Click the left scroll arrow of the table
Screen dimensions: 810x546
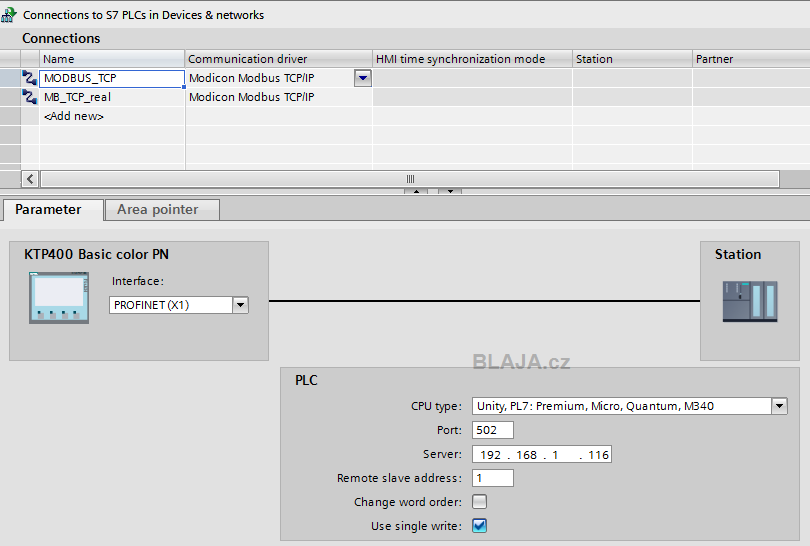click(x=30, y=179)
